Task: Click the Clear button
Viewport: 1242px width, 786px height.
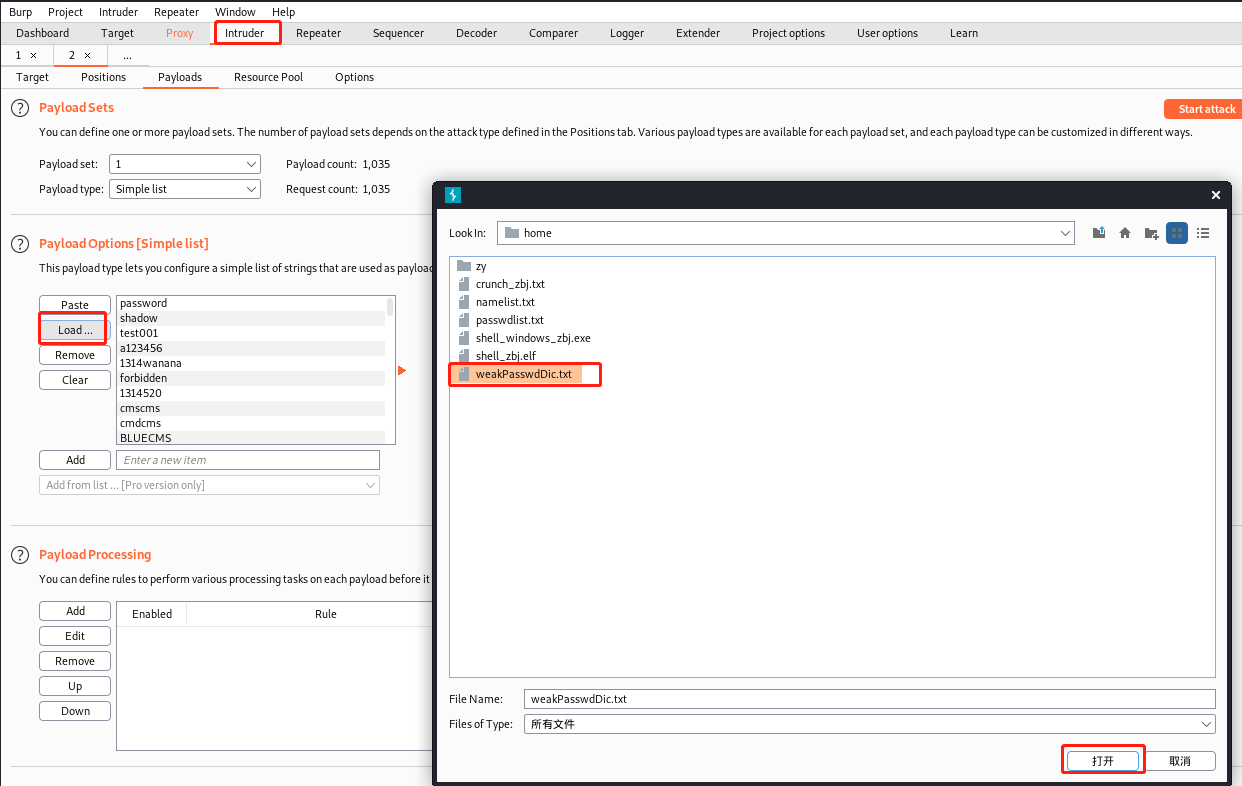Action: coord(75,380)
